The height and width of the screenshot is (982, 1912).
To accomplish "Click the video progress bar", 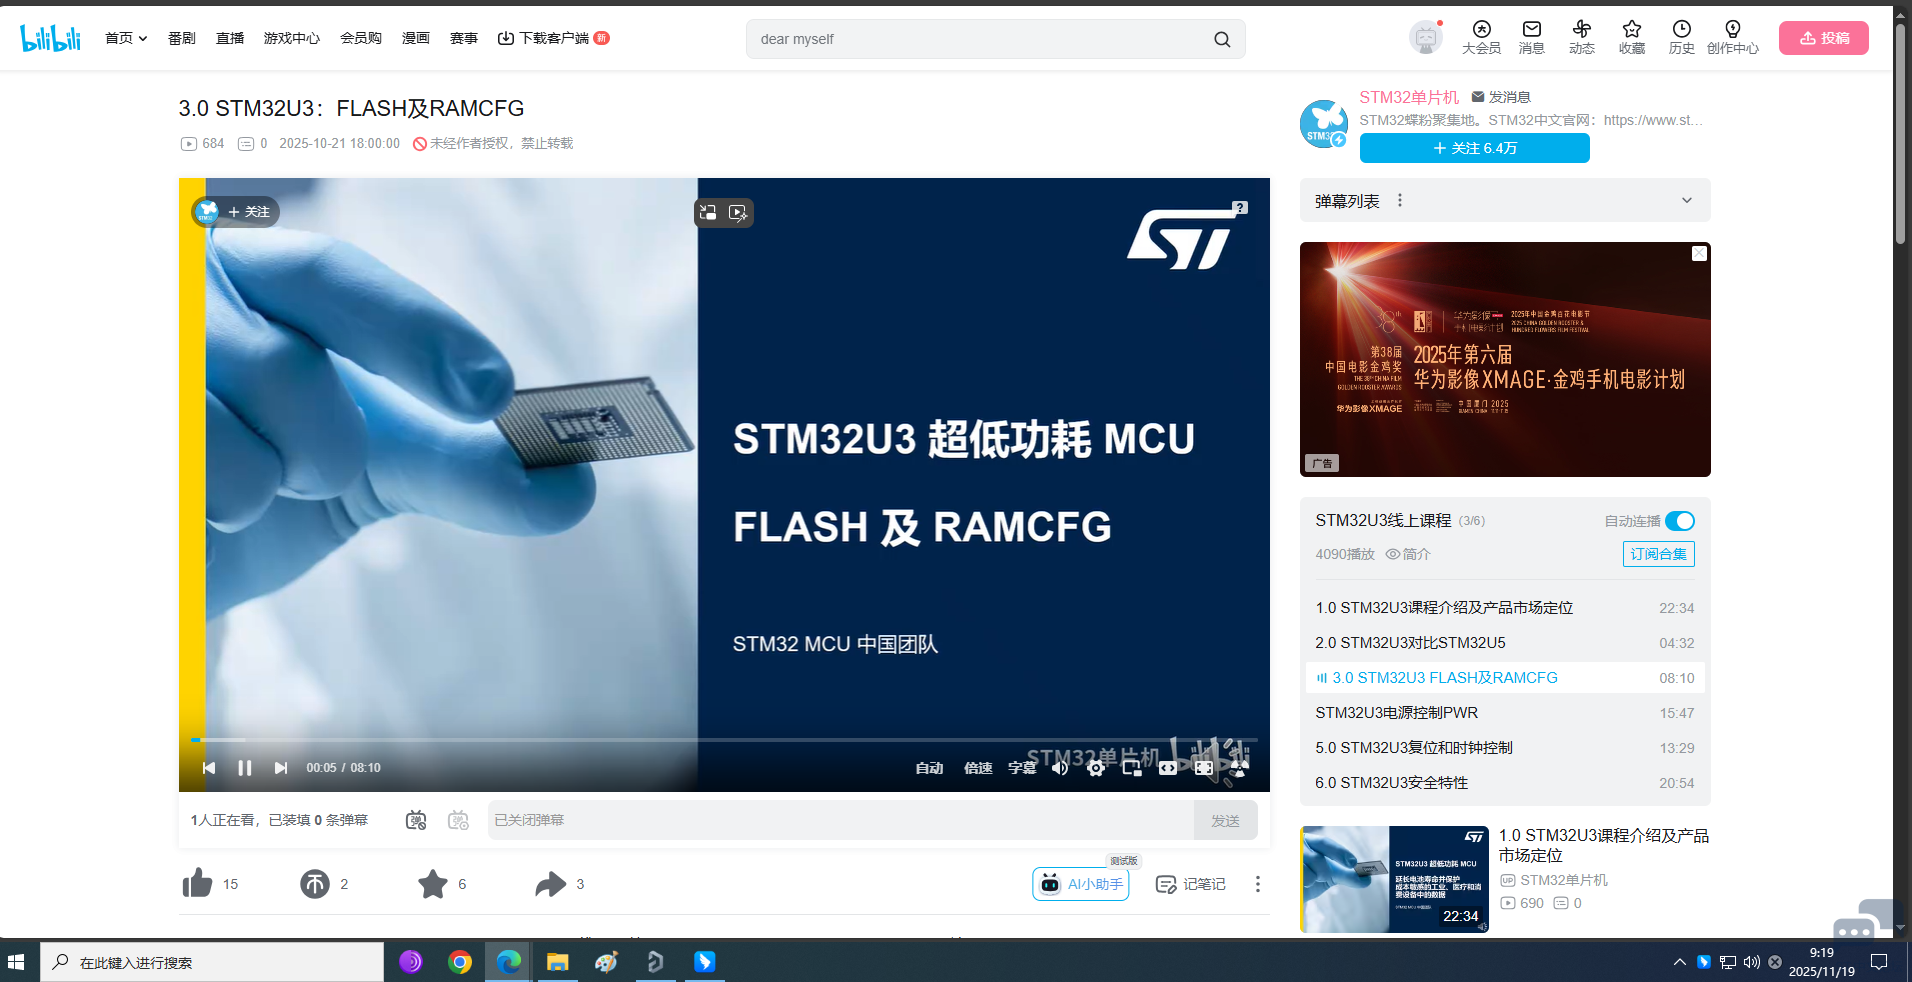I will (x=700, y=740).
